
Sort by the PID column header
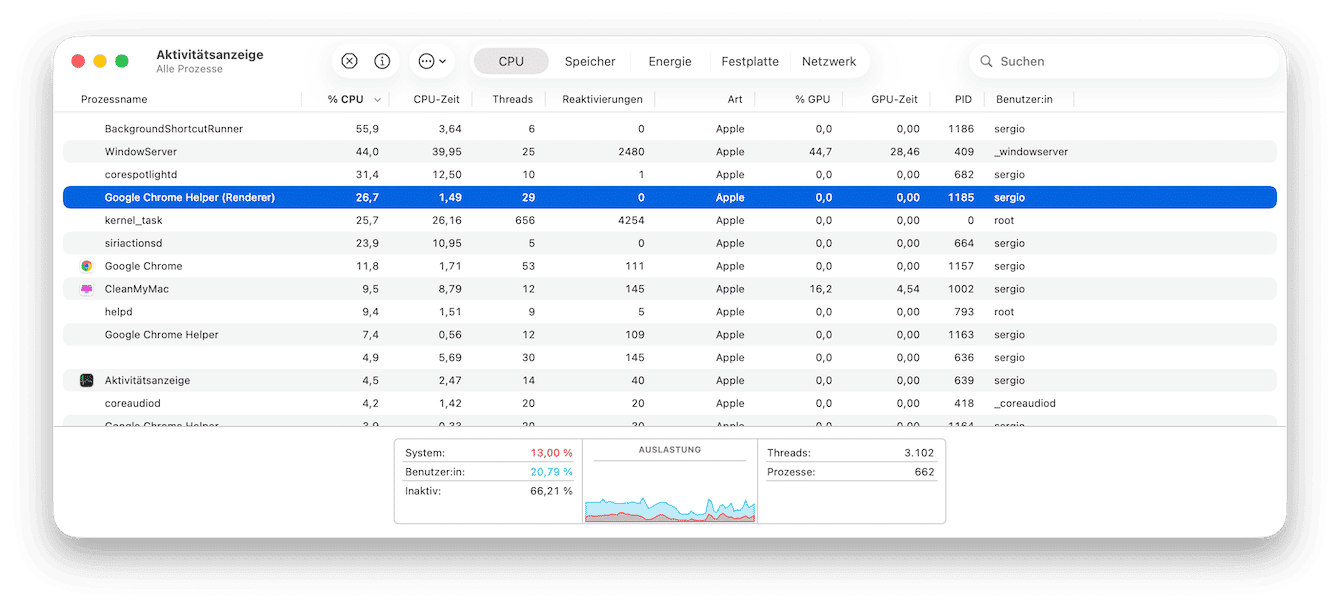click(963, 100)
